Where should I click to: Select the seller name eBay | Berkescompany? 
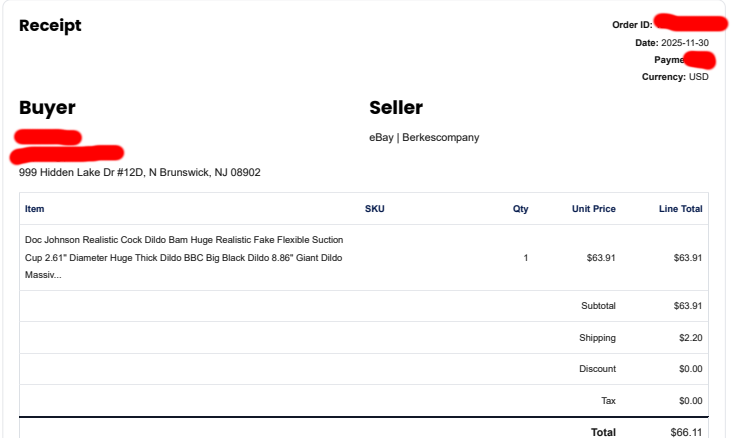[424, 137]
